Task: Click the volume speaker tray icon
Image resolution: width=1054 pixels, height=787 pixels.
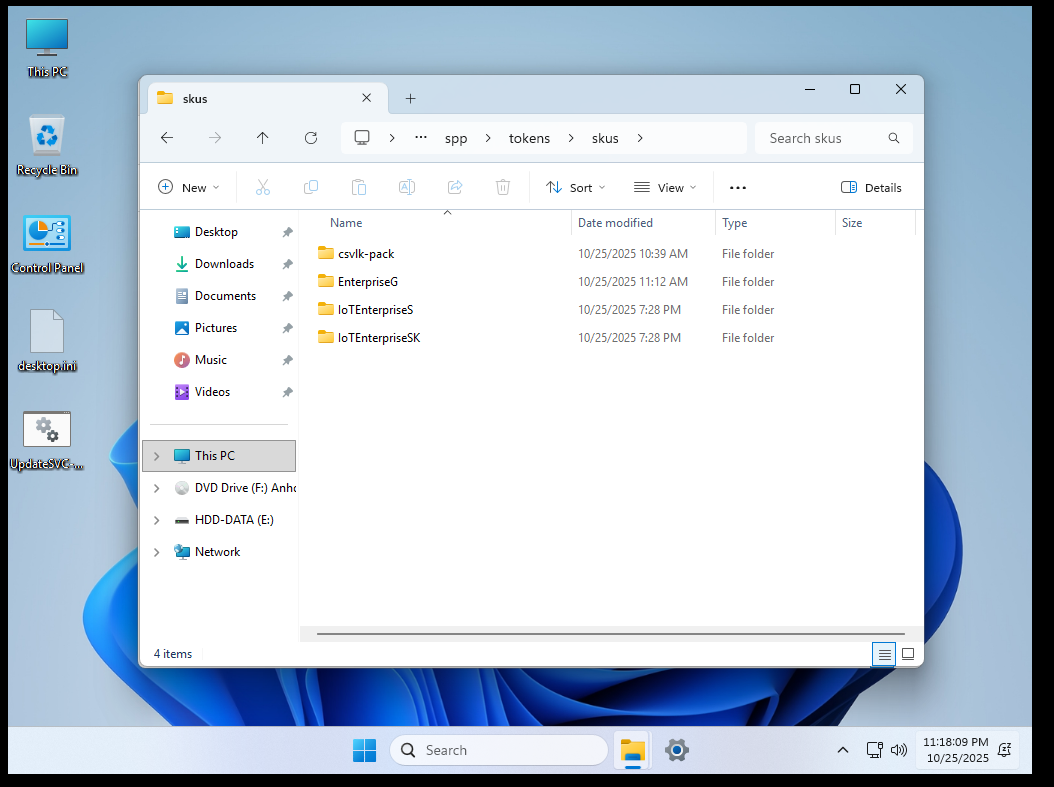Action: click(x=899, y=750)
